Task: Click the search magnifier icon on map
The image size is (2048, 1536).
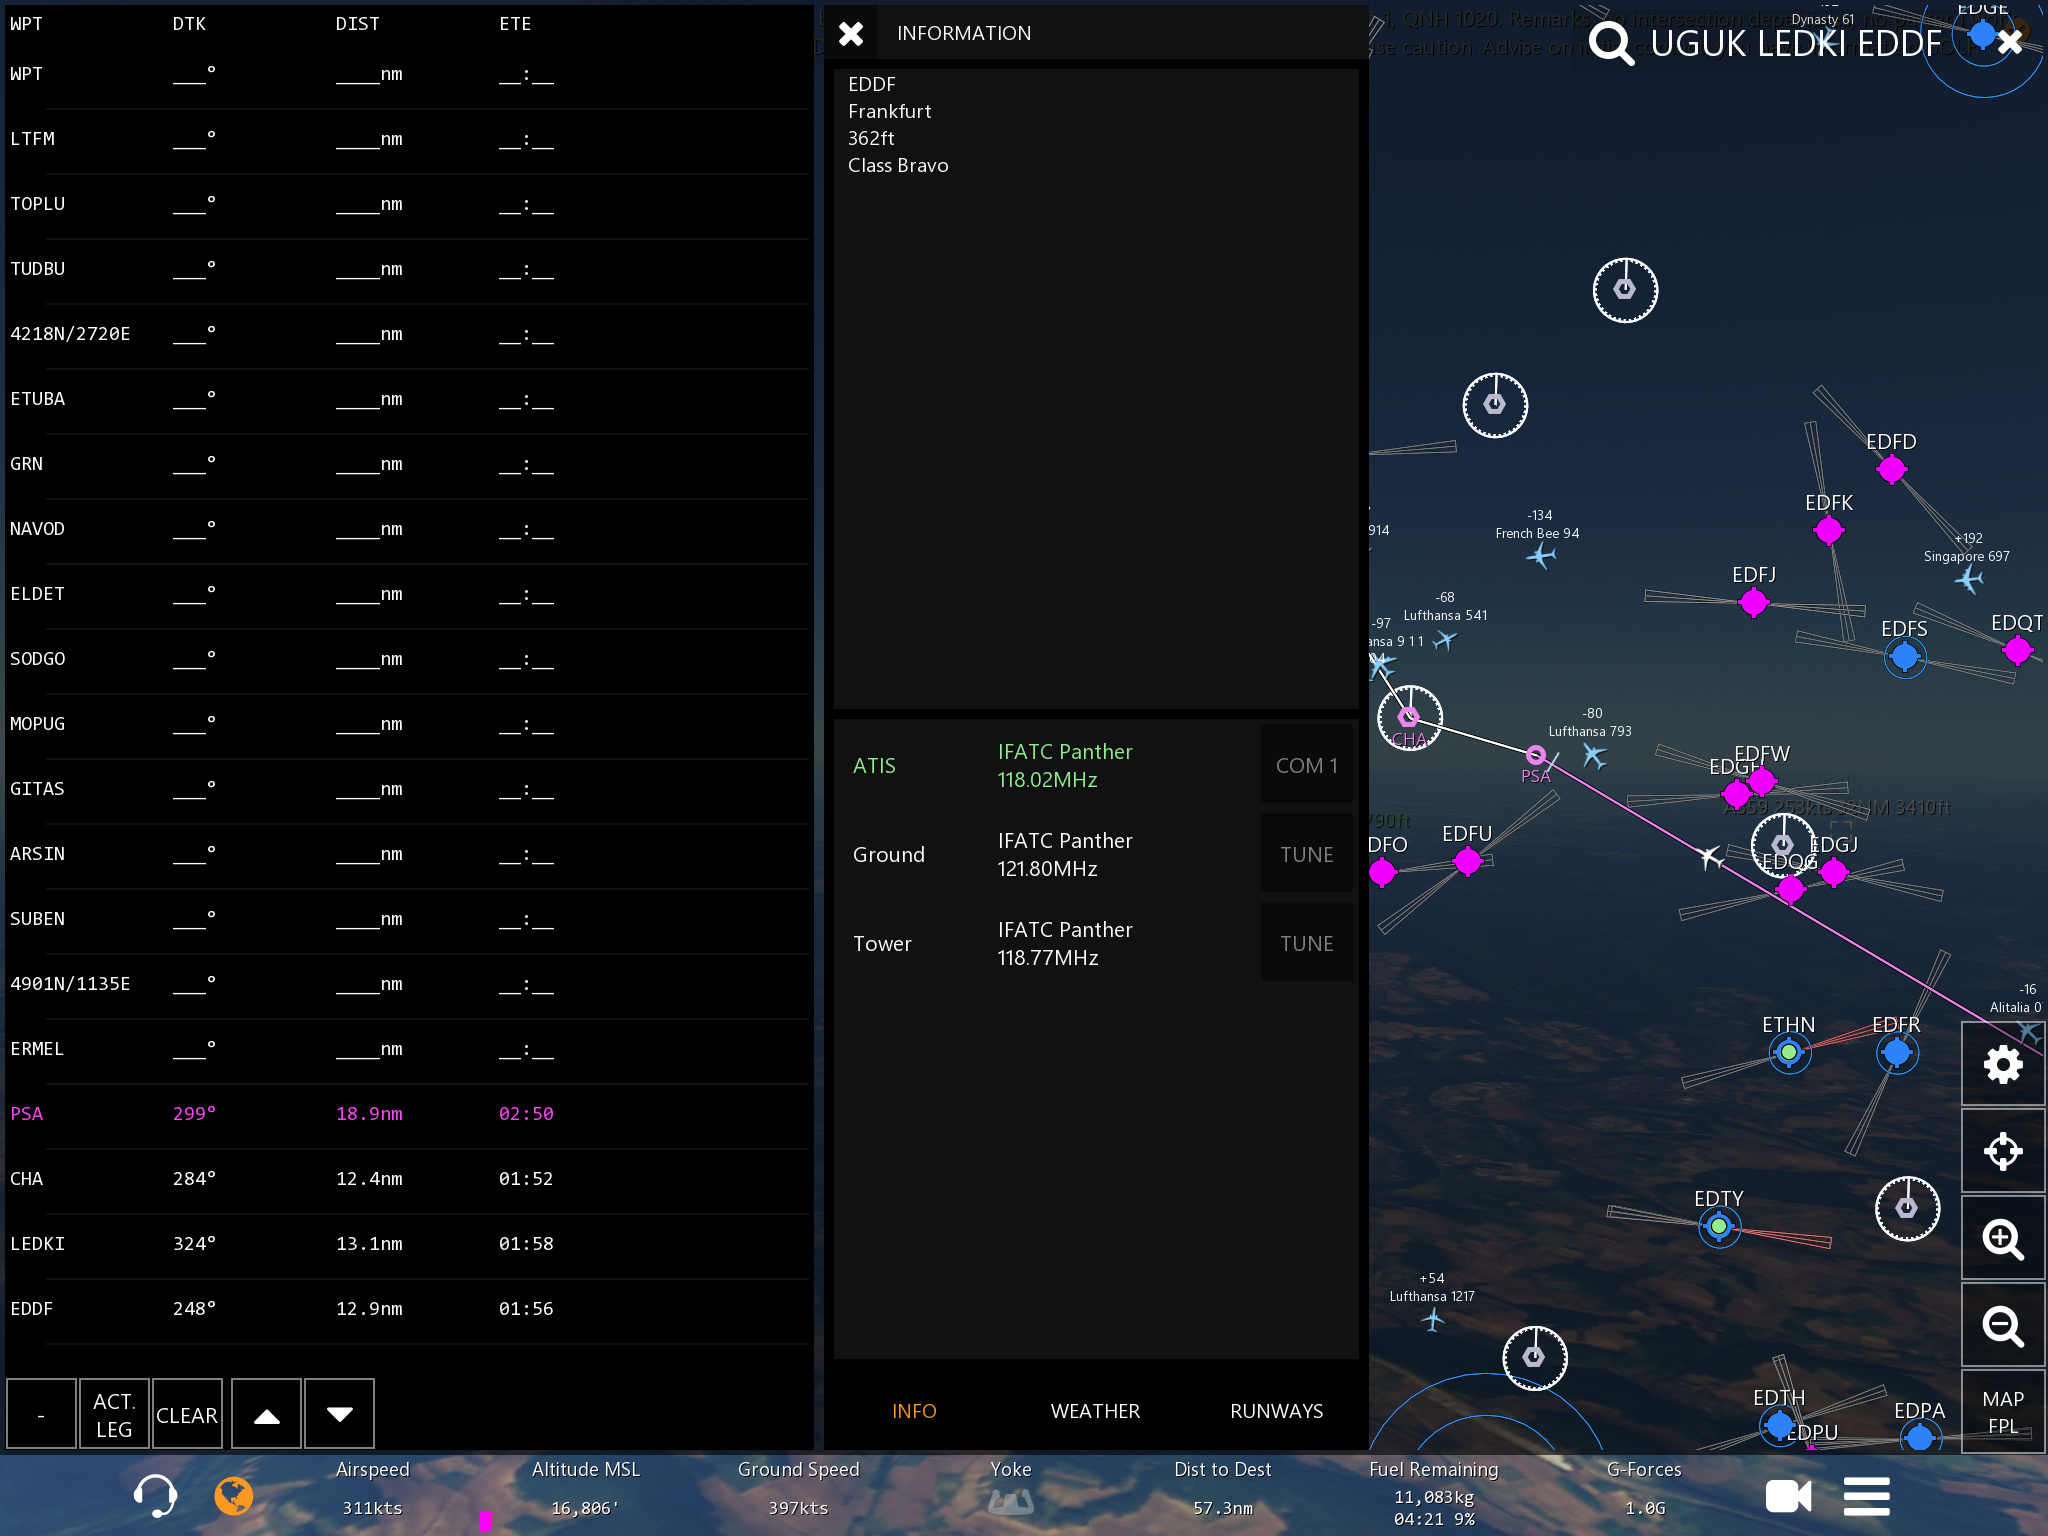Action: point(1611,44)
